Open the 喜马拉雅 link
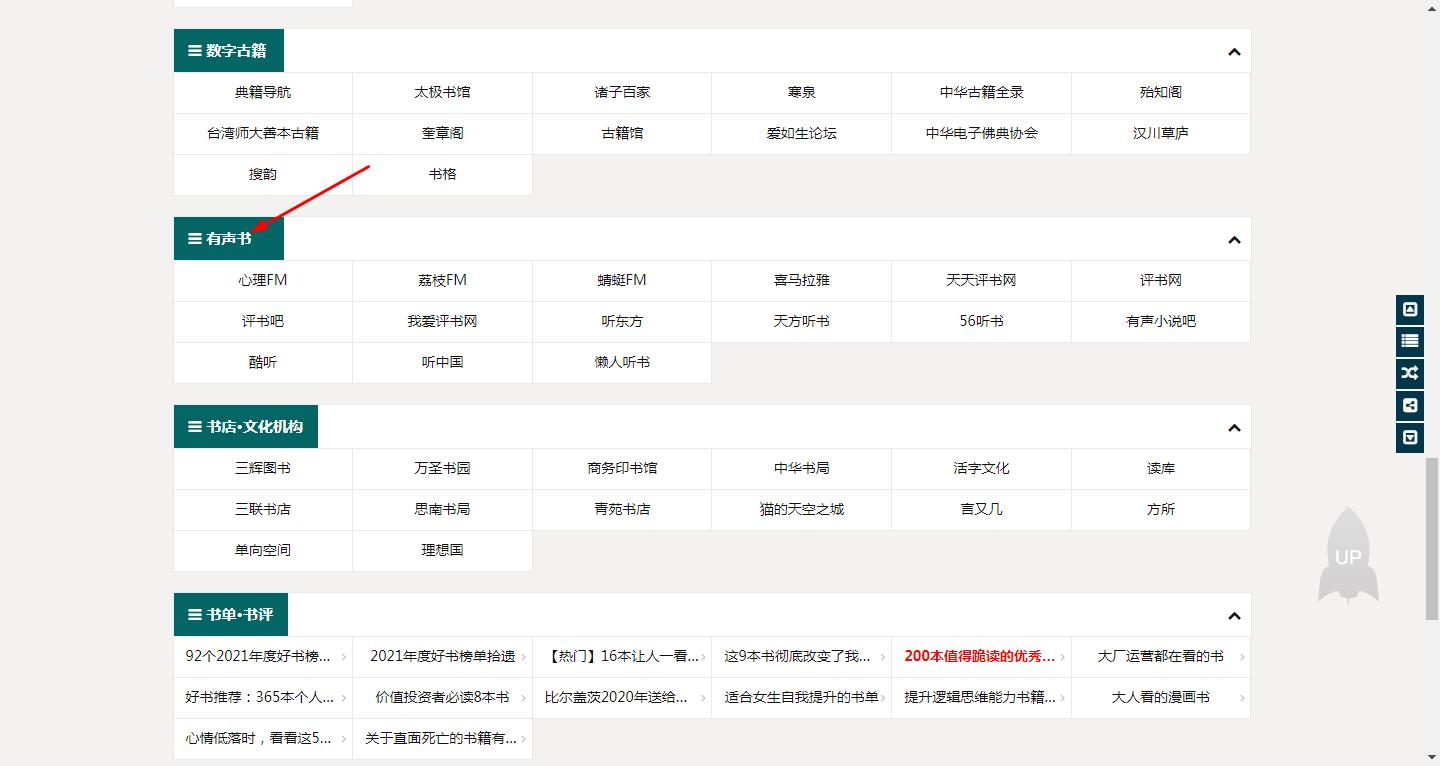 801,280
